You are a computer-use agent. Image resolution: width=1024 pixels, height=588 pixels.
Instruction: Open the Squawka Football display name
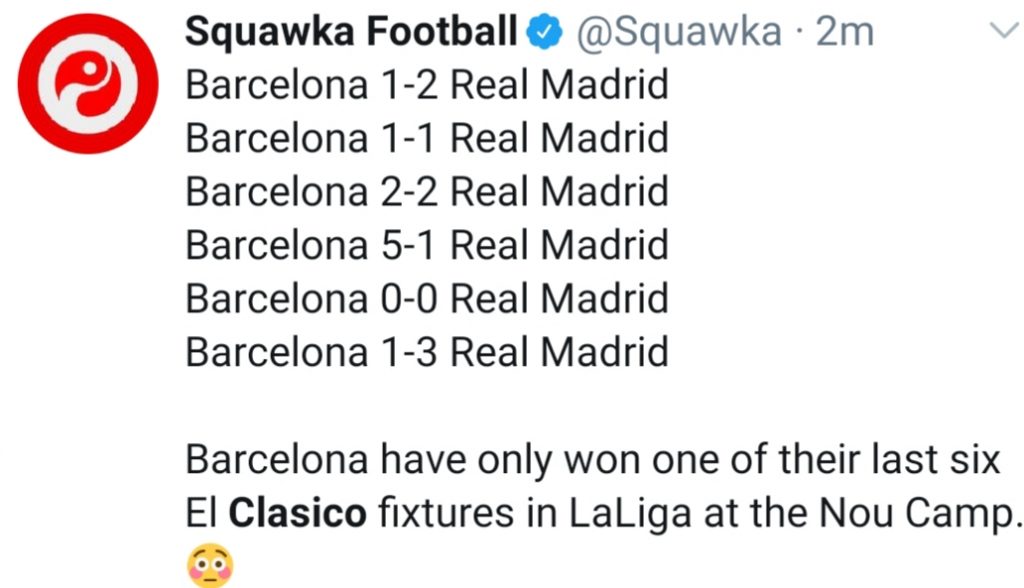[351, 33]
